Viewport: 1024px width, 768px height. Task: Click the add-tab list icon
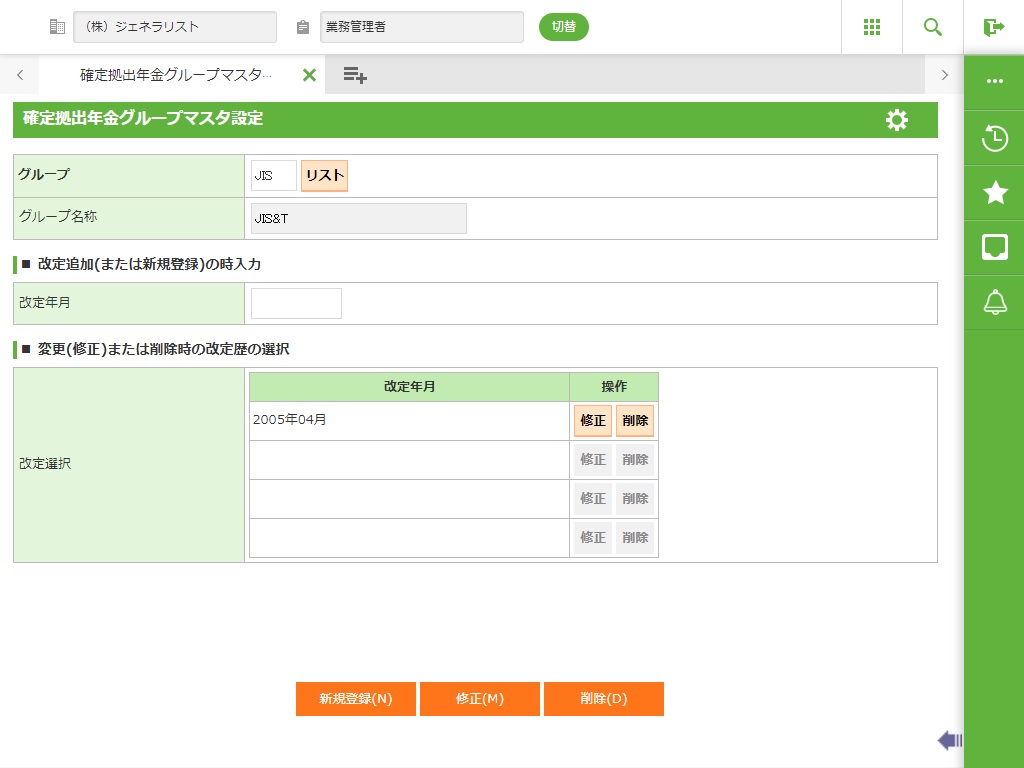355,75
